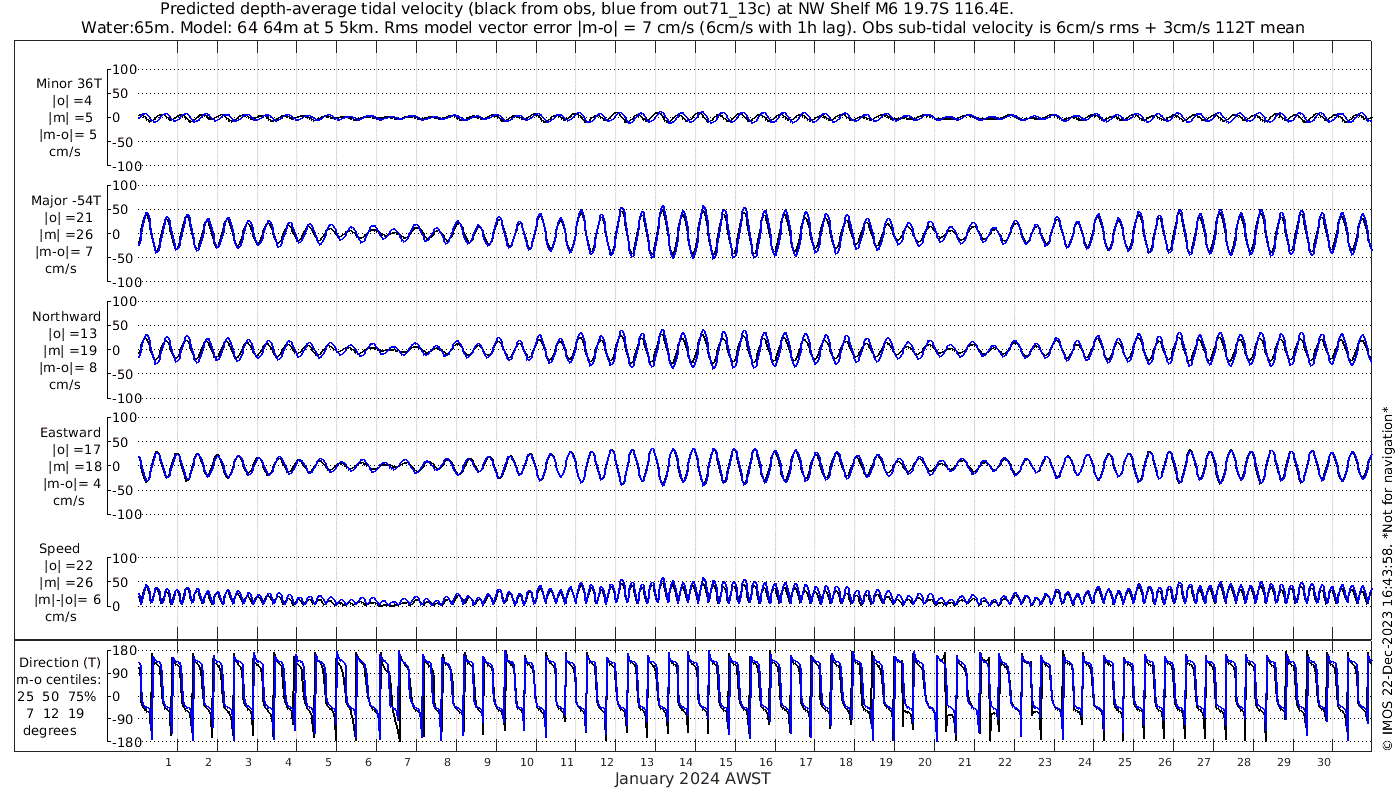Viewport: 1400px width, 800px height.
Task: Click the IMOS copyright timestamp text
Action: coord(1386,579)
